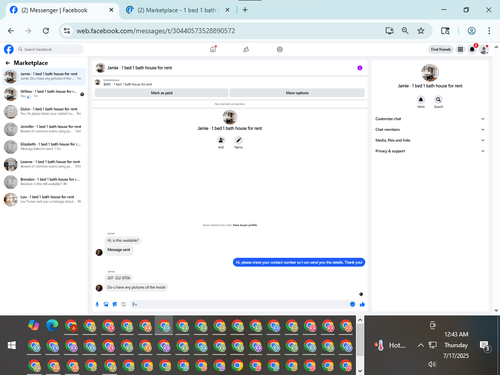The height and width of the screenshot is (375, 500).
Task: Click the Chrome zoom magnifier icon
Action: (x=405, y=31)
